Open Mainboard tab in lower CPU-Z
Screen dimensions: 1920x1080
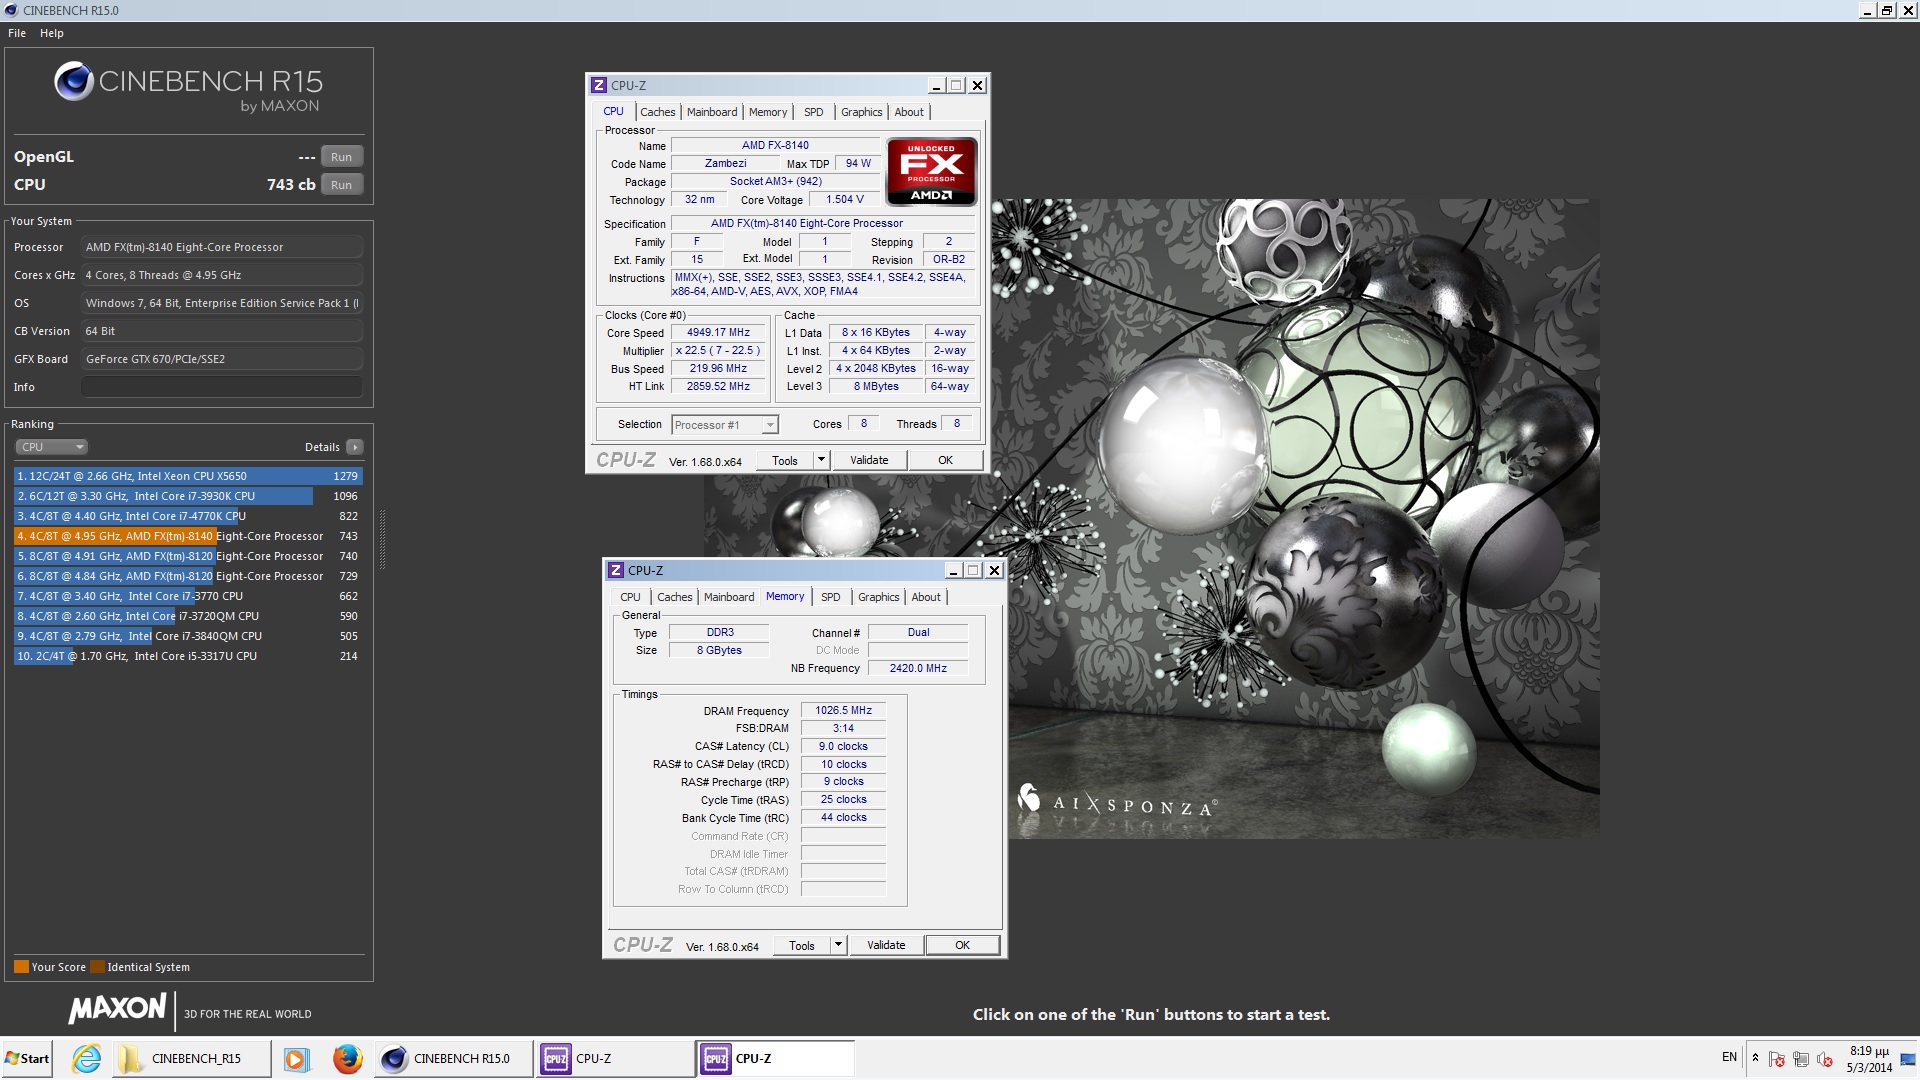[x=729, y=597]
